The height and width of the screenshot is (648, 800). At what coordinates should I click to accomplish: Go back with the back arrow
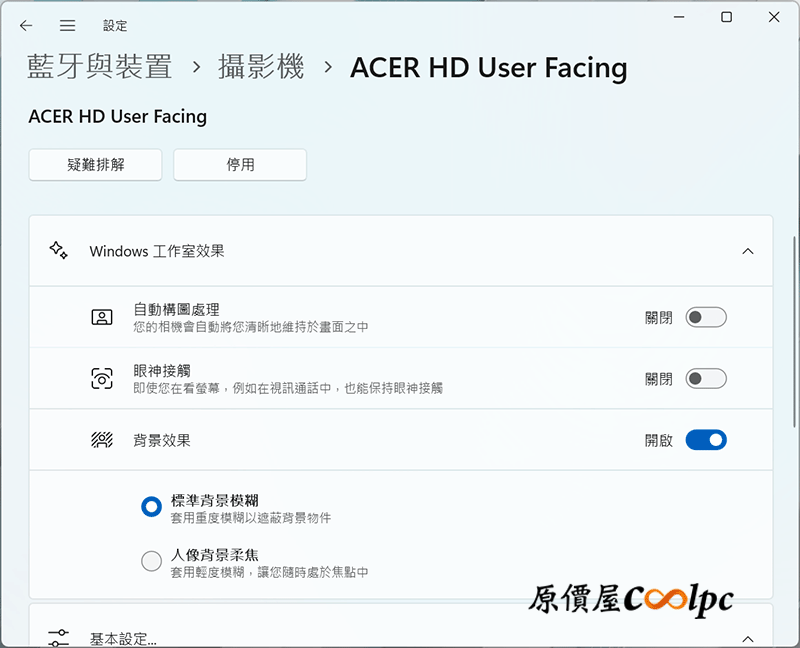26,26
